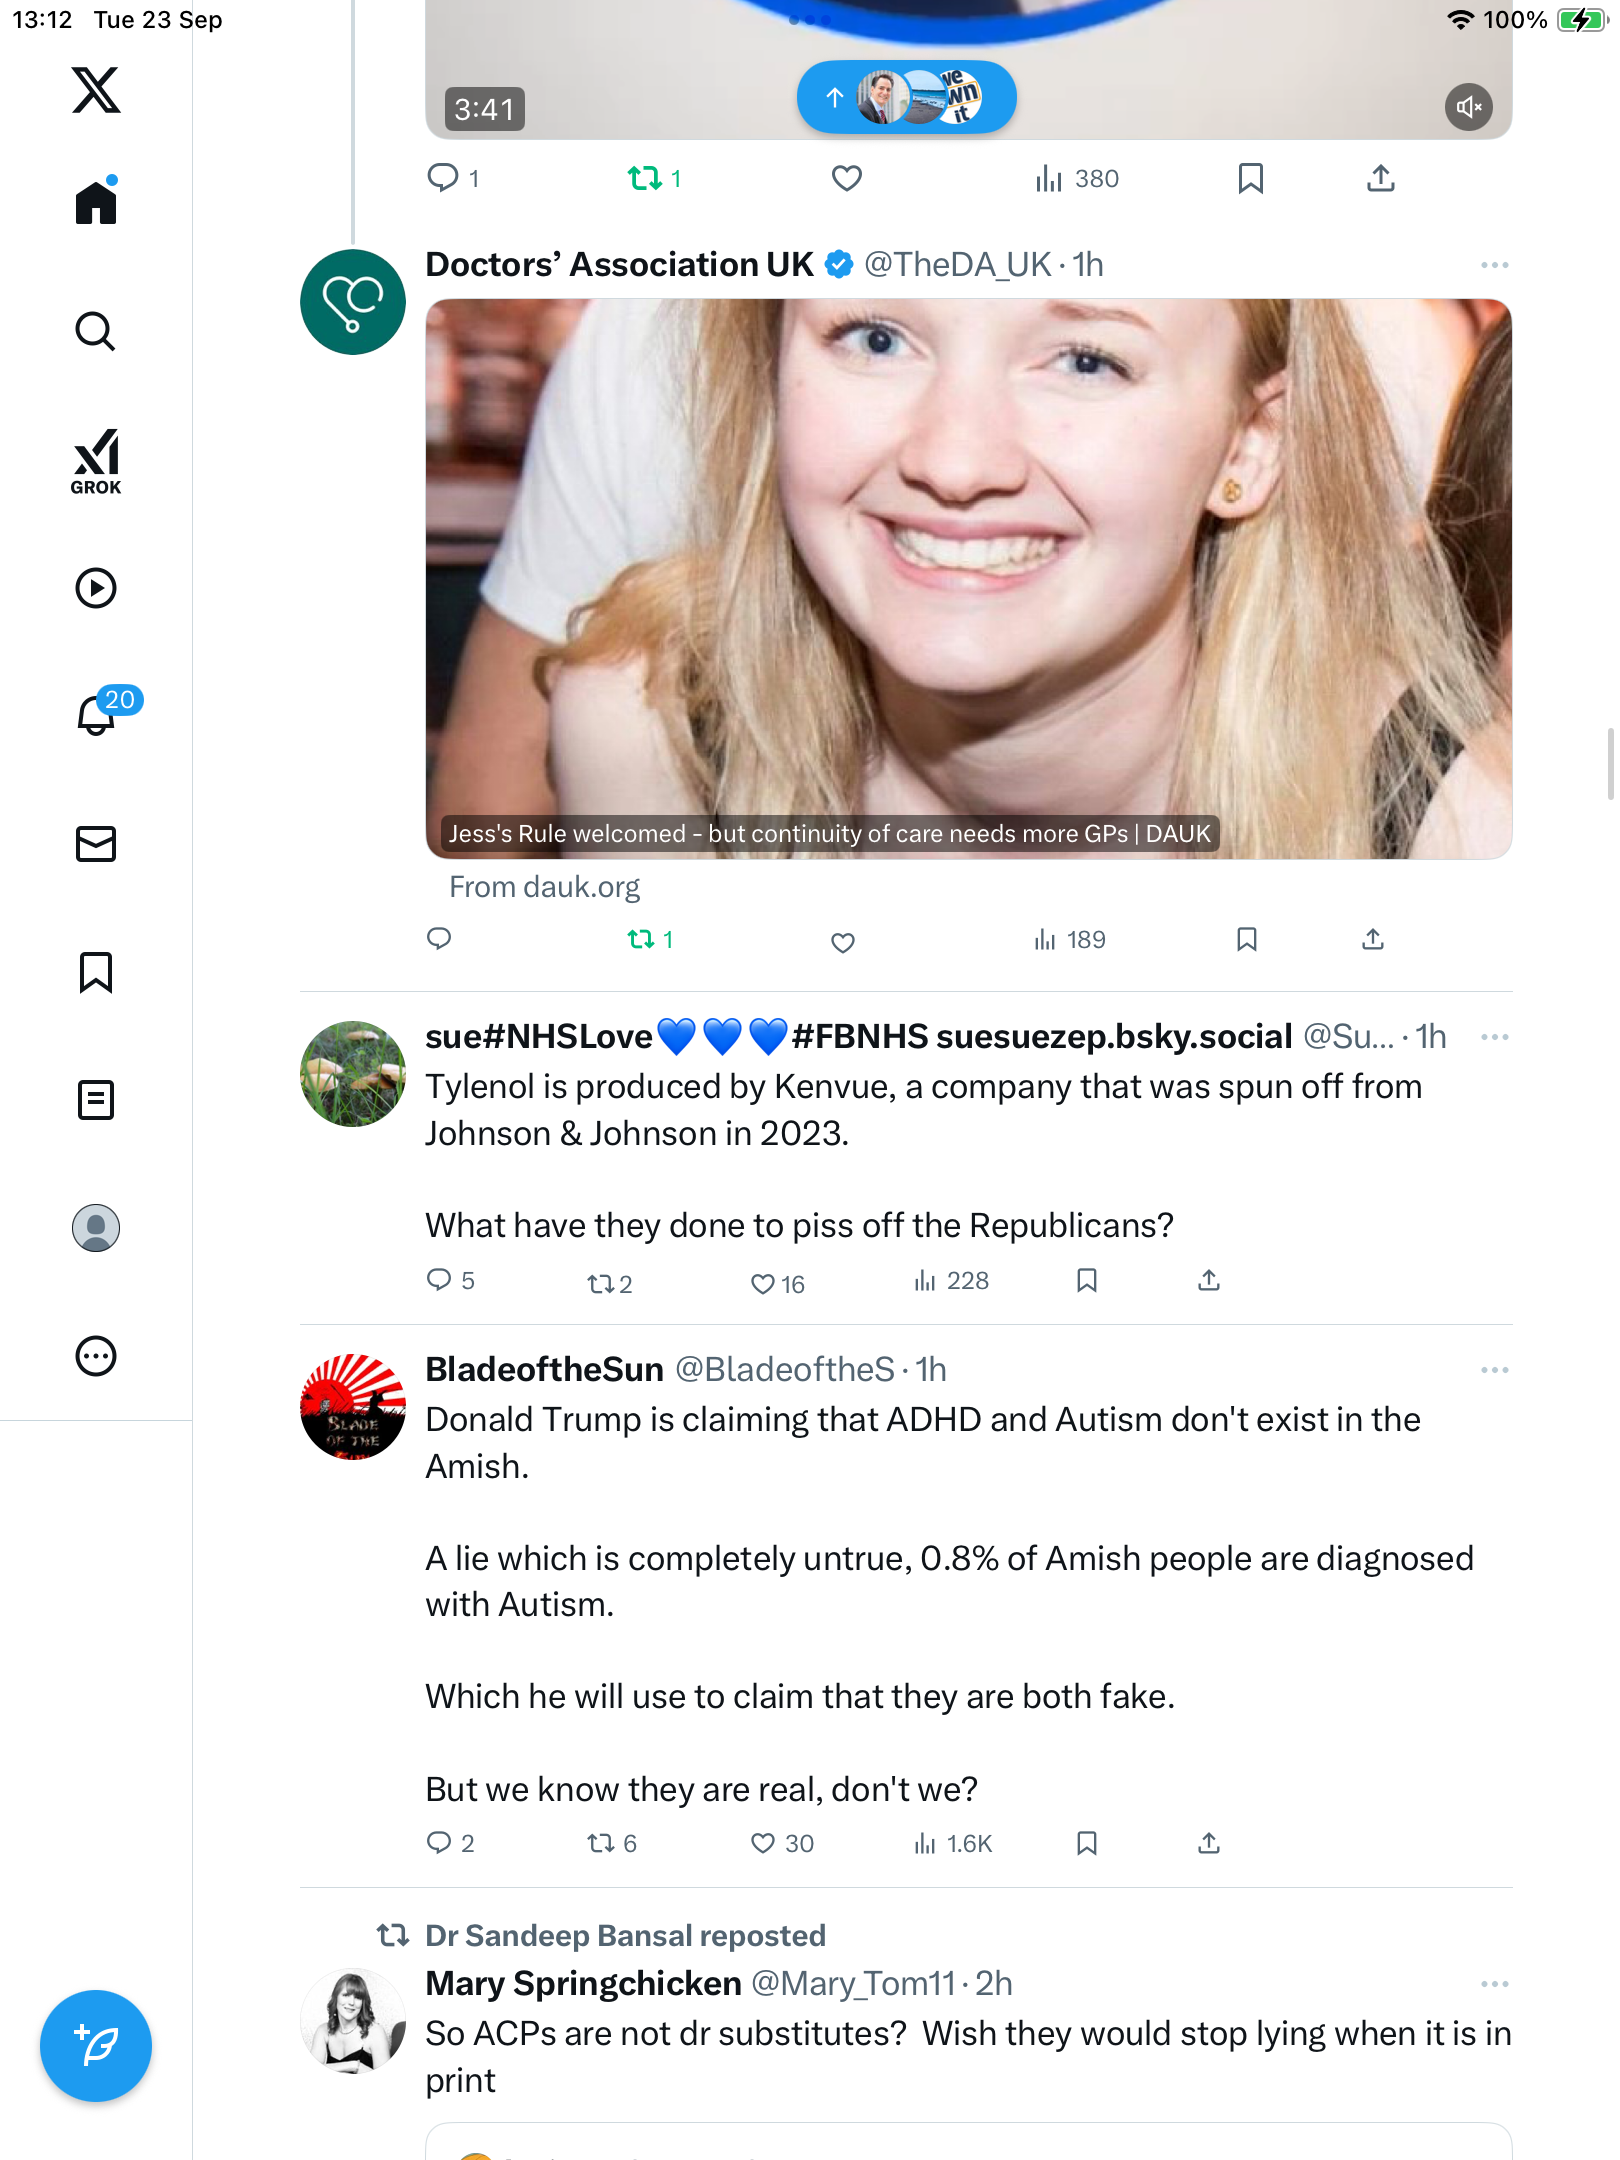
Task: Open Grok from the sidebar
Action: (96, 462)
